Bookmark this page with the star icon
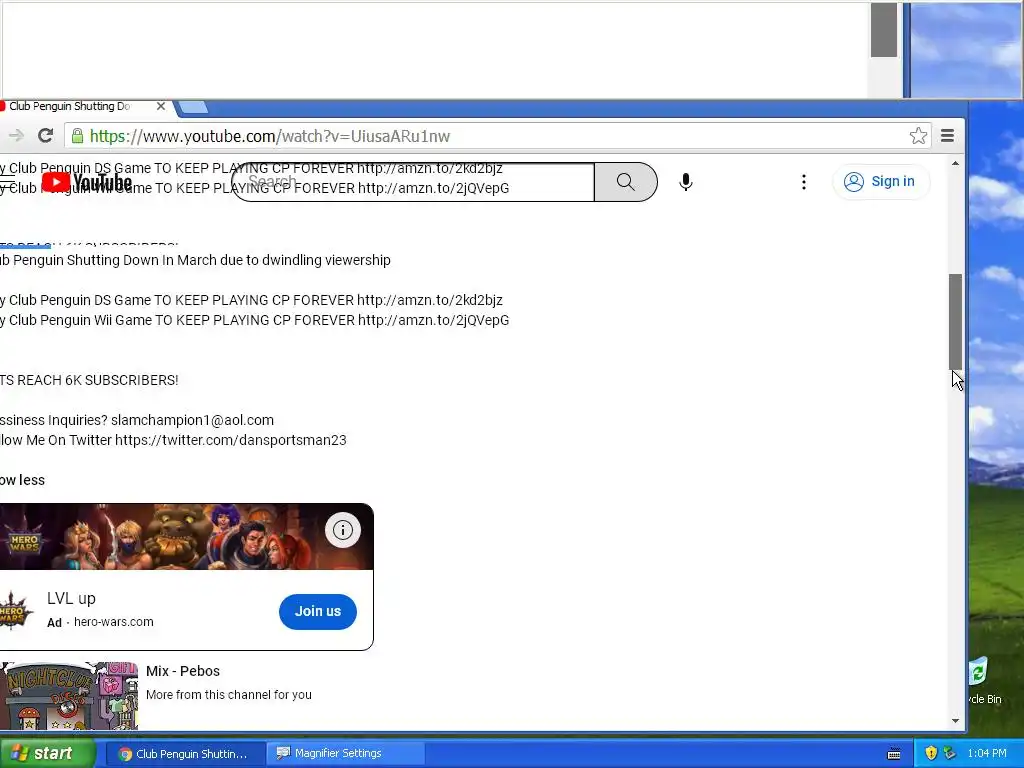Viewport: 1024px width, 768px height. [918, 136]
